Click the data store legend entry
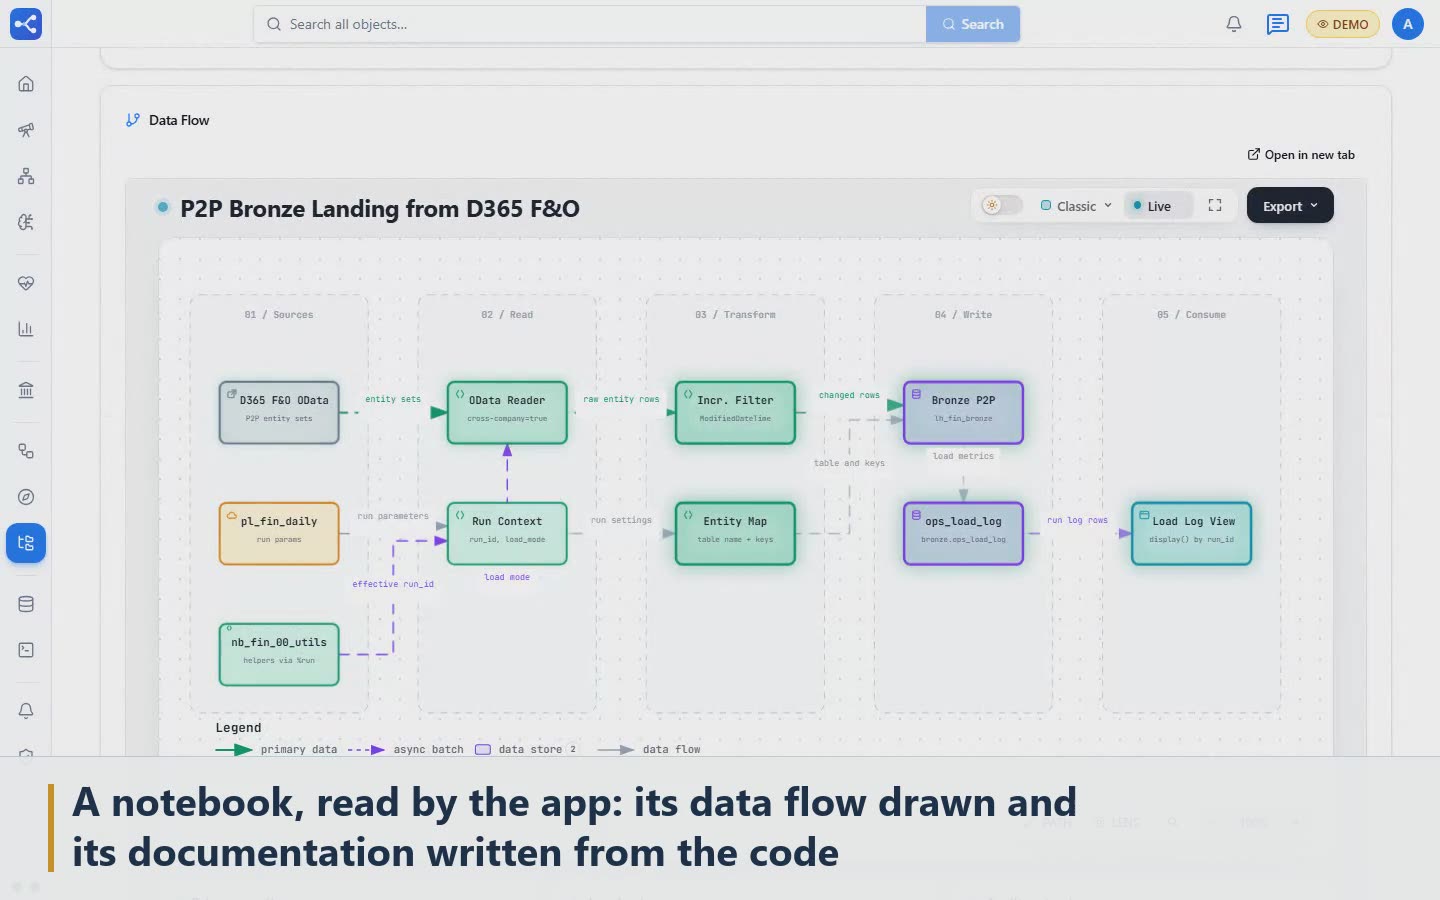Image resolution: width=1440 pixels, height=900 pixels. coord(526,749)
